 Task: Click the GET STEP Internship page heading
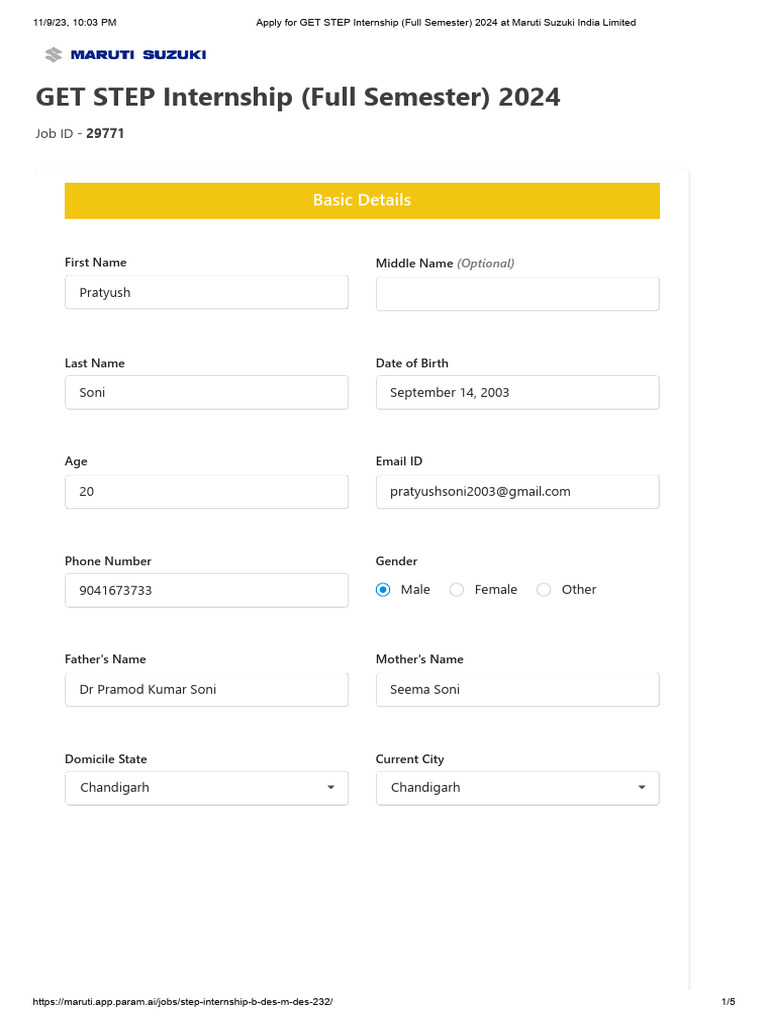pyautogui.click(x=298, y=97)
